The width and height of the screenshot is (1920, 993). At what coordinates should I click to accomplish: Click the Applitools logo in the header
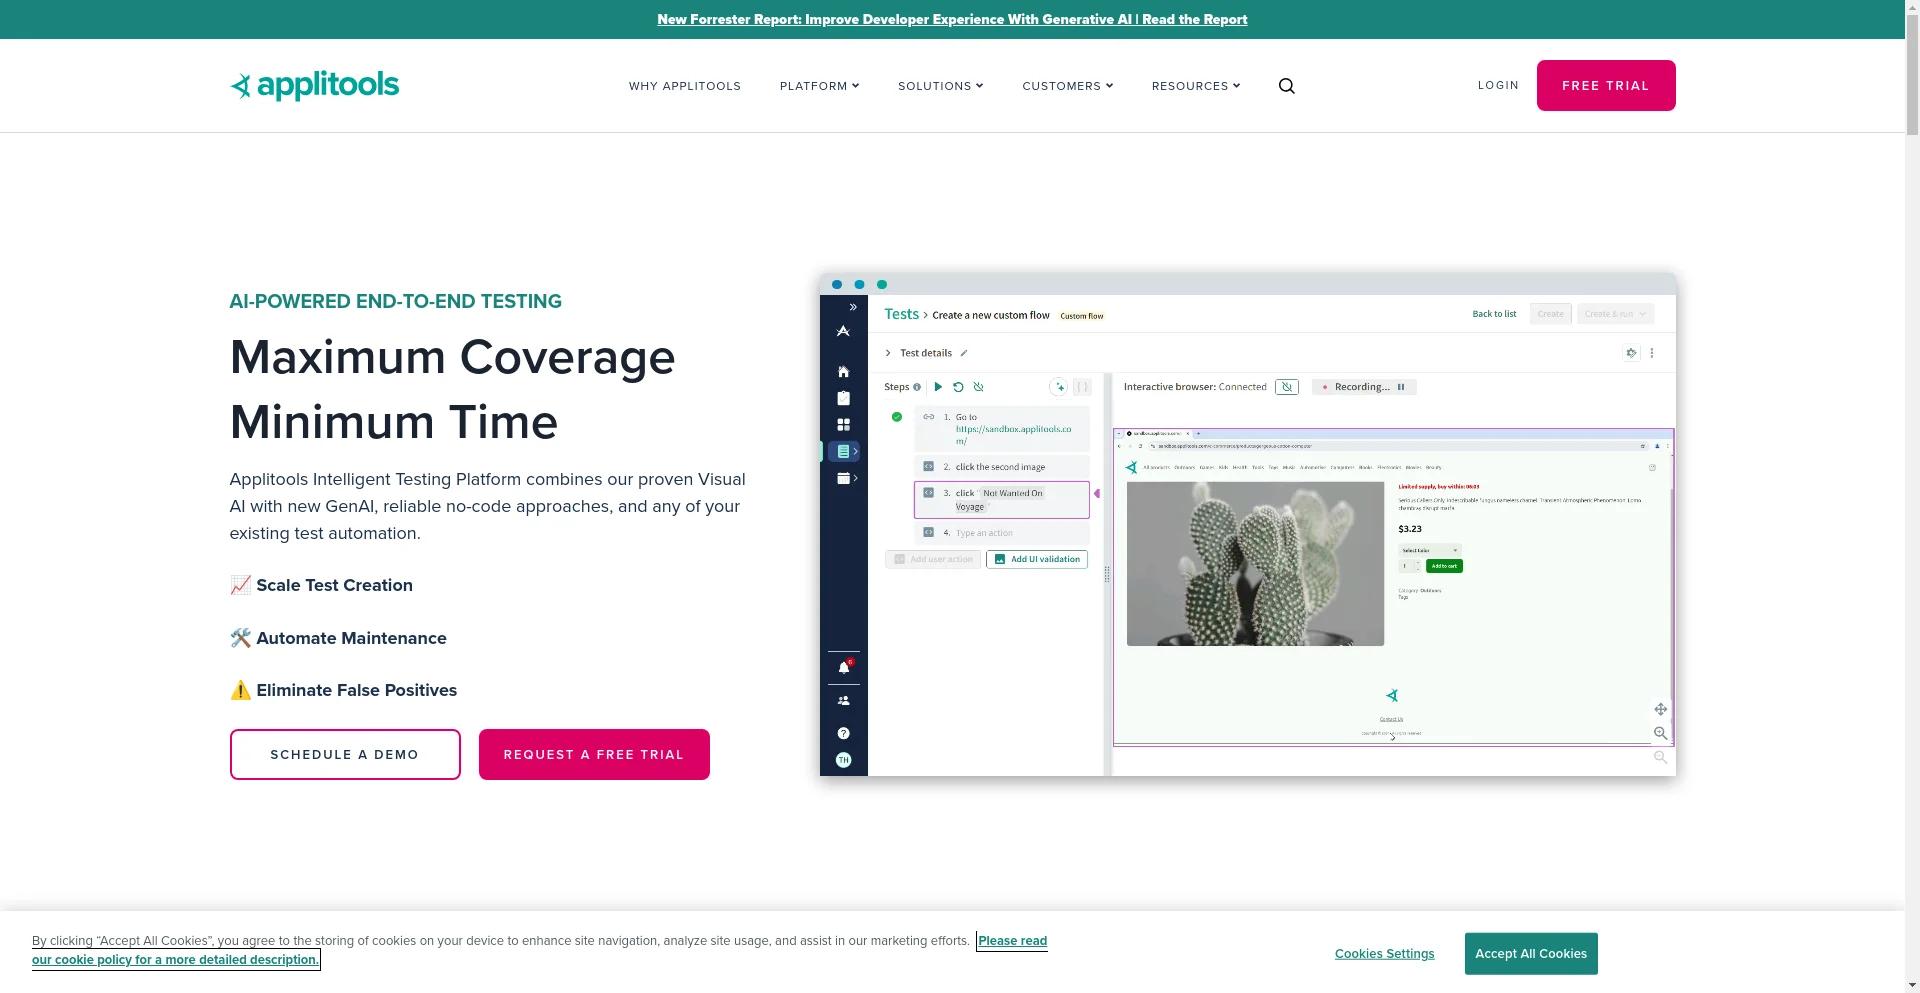click(314, 86)
